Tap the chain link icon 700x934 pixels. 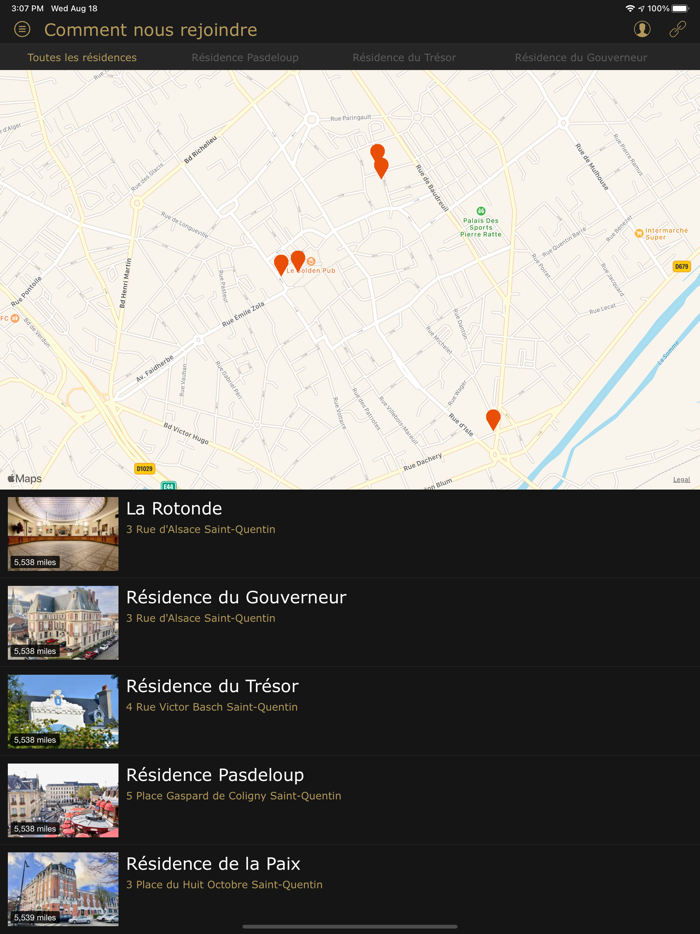677,29
